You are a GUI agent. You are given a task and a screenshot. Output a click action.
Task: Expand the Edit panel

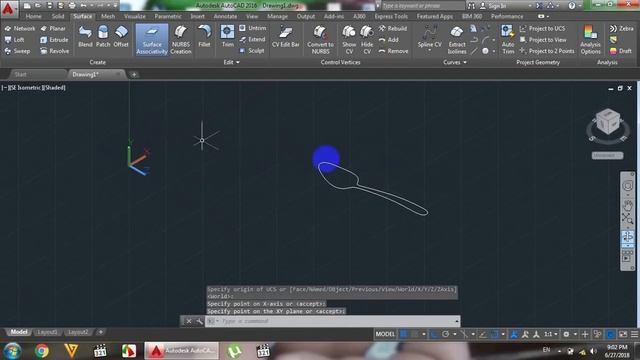(231, 62)
